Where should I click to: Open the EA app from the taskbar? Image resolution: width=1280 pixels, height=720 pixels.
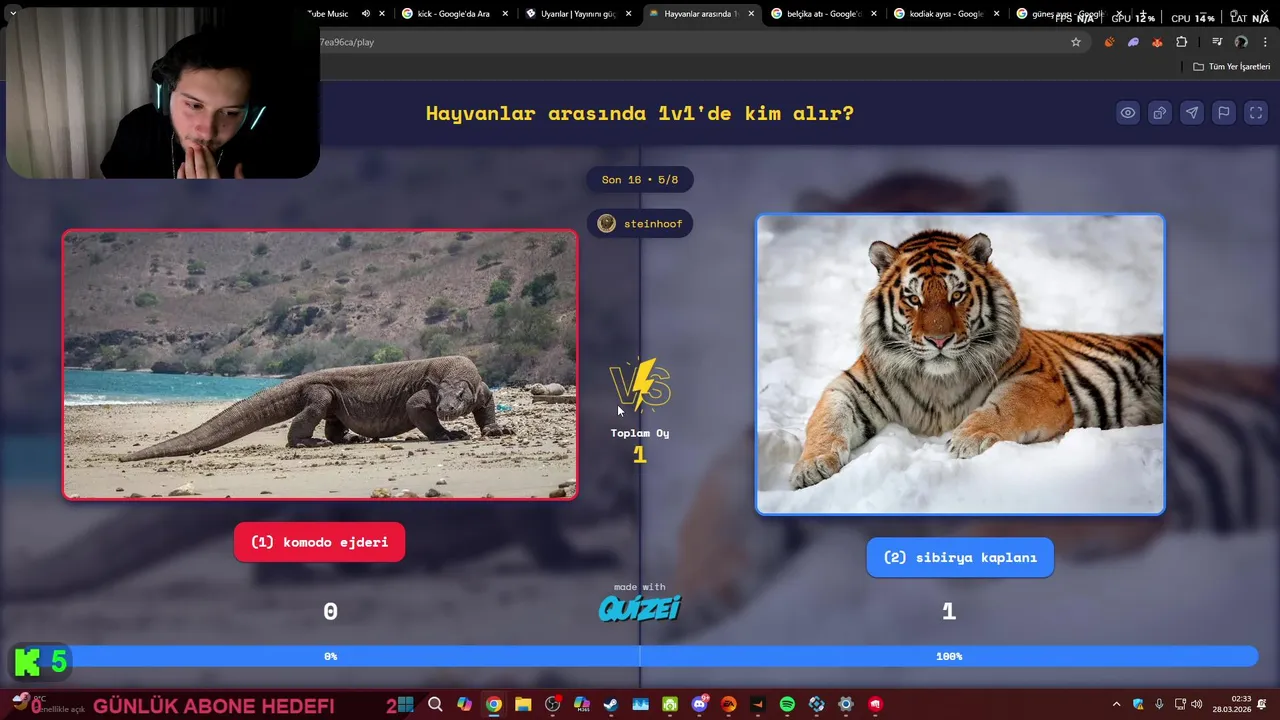click(x=728, y=704)
